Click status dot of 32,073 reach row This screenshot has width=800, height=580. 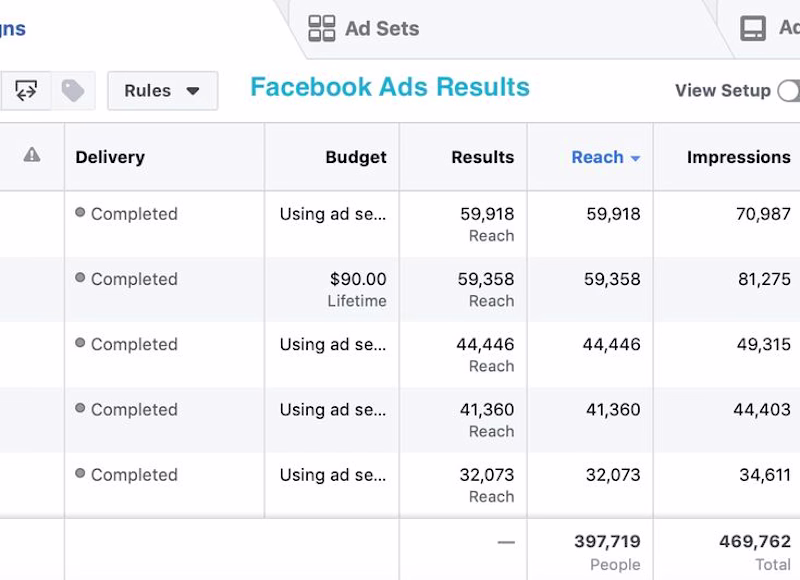80,474
